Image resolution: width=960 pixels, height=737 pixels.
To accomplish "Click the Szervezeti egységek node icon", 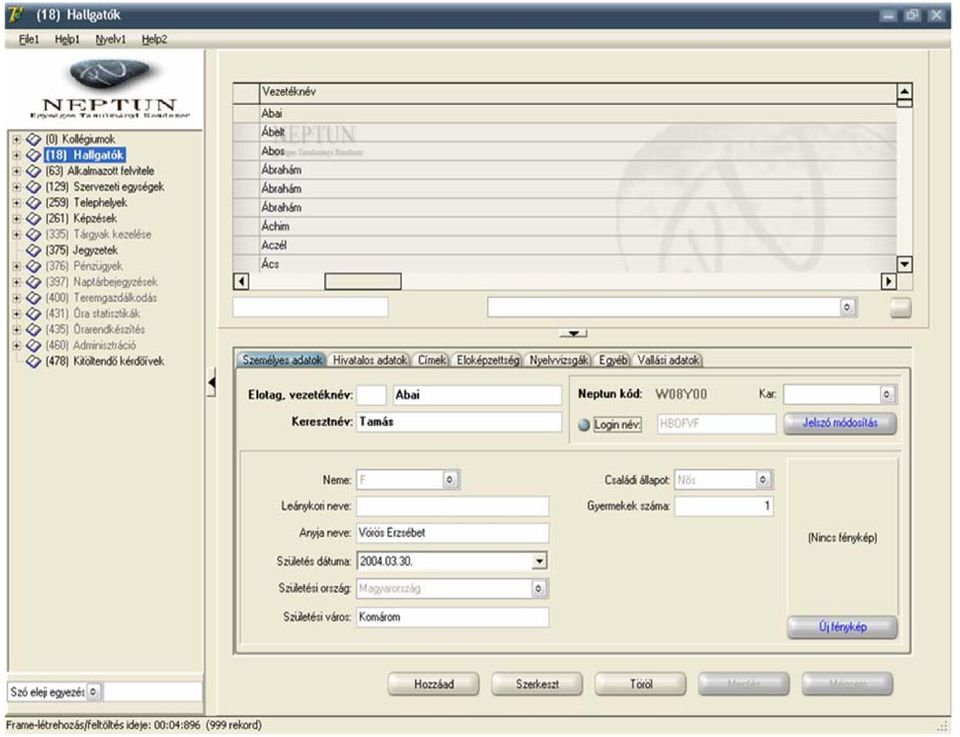I will pos(34,187).
